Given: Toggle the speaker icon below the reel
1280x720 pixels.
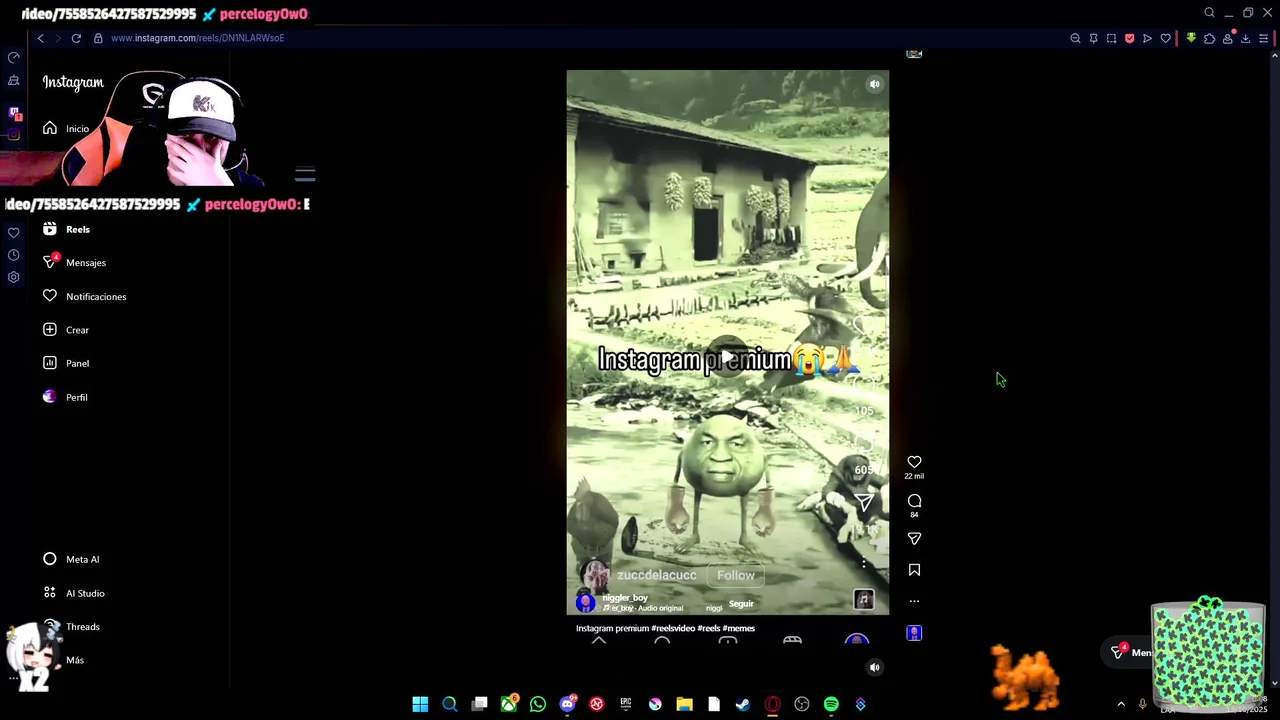Looking at the screenshot, I should click(874, 667).
